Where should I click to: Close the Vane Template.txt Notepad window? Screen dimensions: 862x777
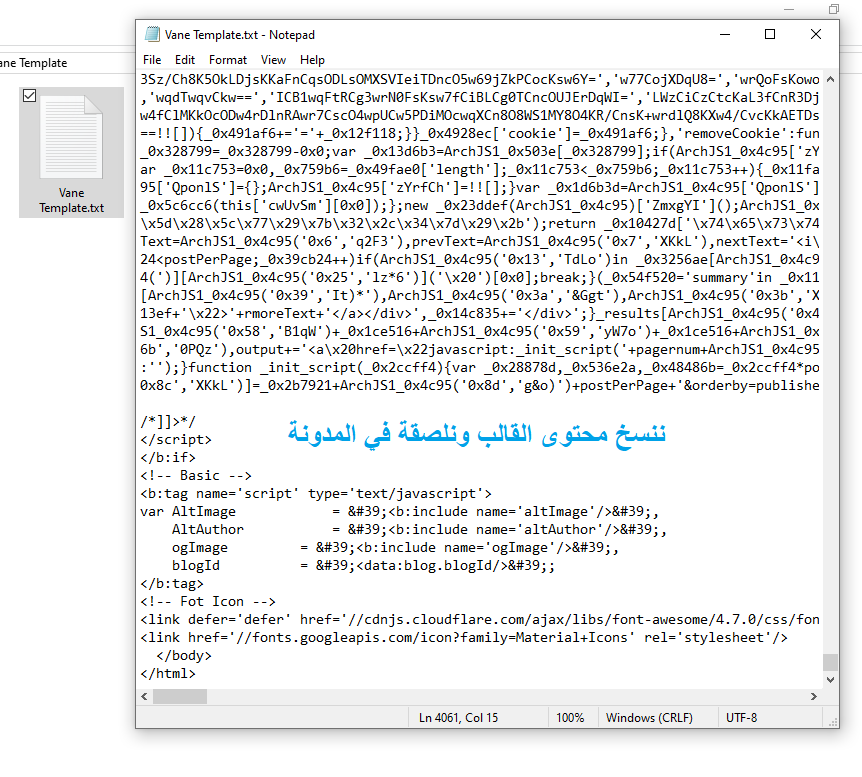coord(816,34)
